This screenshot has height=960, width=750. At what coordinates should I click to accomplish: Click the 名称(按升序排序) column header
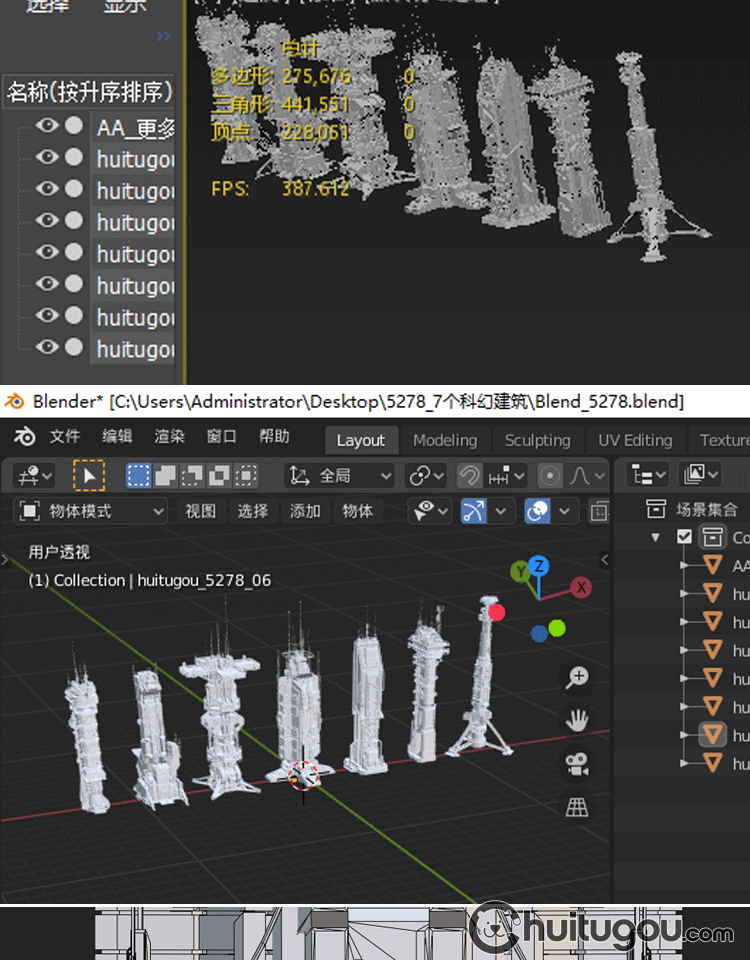(x=89, y=92)
